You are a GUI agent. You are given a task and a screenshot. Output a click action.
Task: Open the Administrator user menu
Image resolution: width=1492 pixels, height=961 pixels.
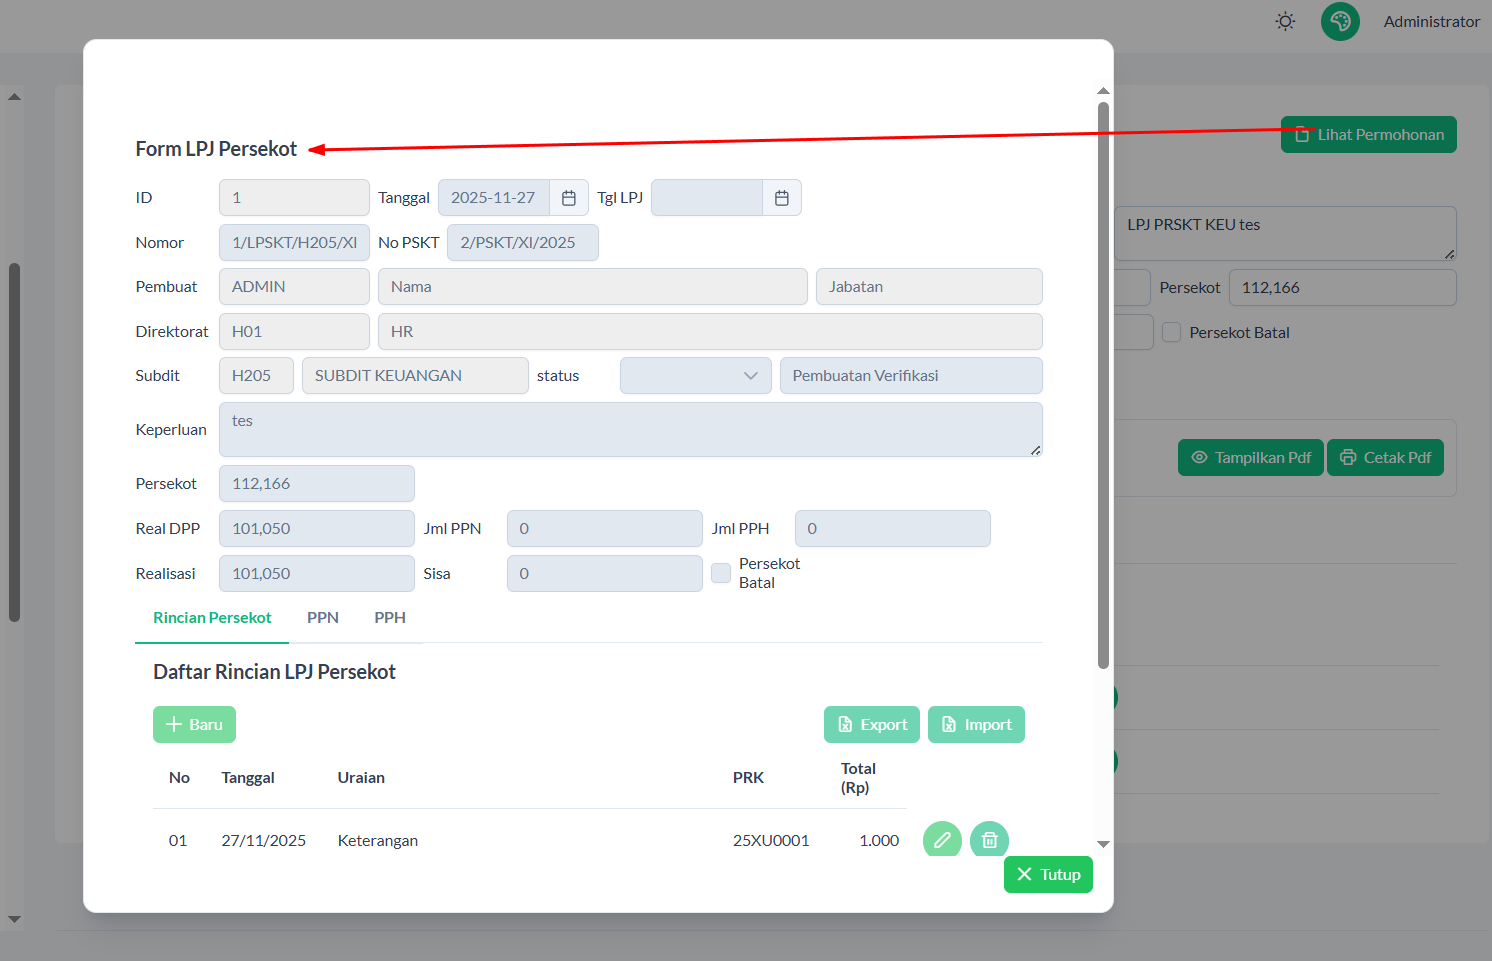[x=1431, y=22]
